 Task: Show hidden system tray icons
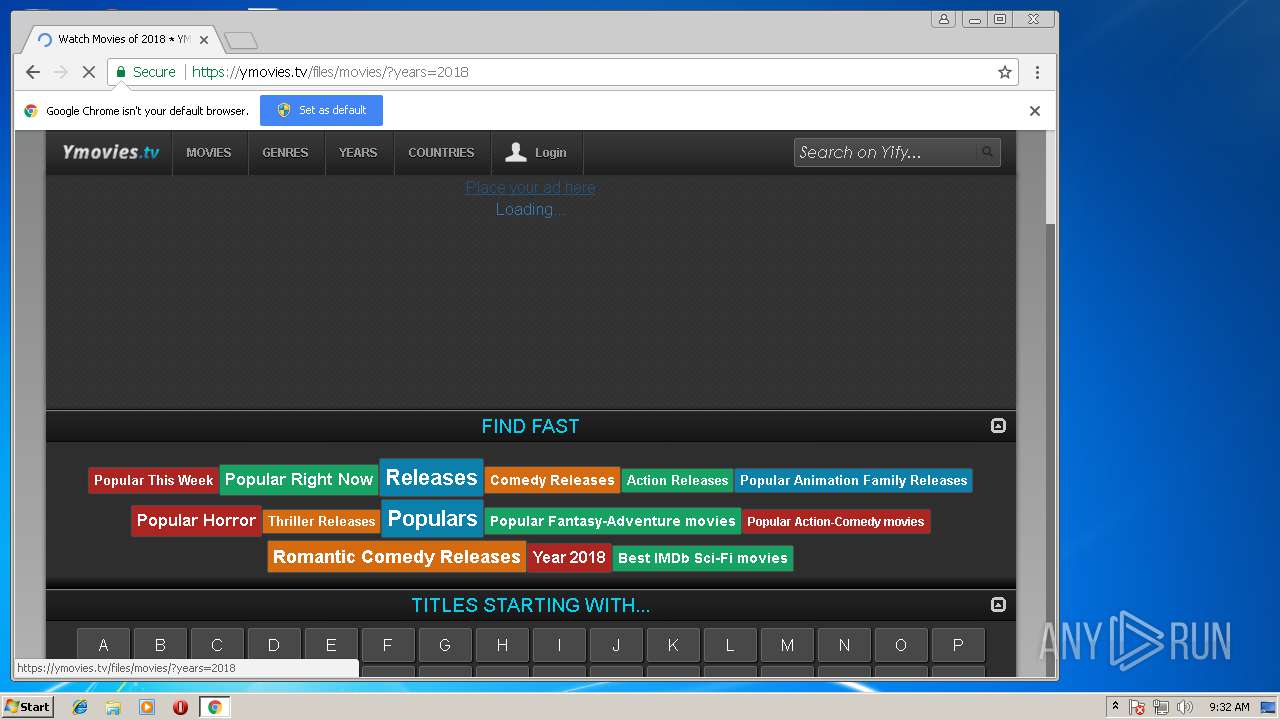[x=1115, y=707]
